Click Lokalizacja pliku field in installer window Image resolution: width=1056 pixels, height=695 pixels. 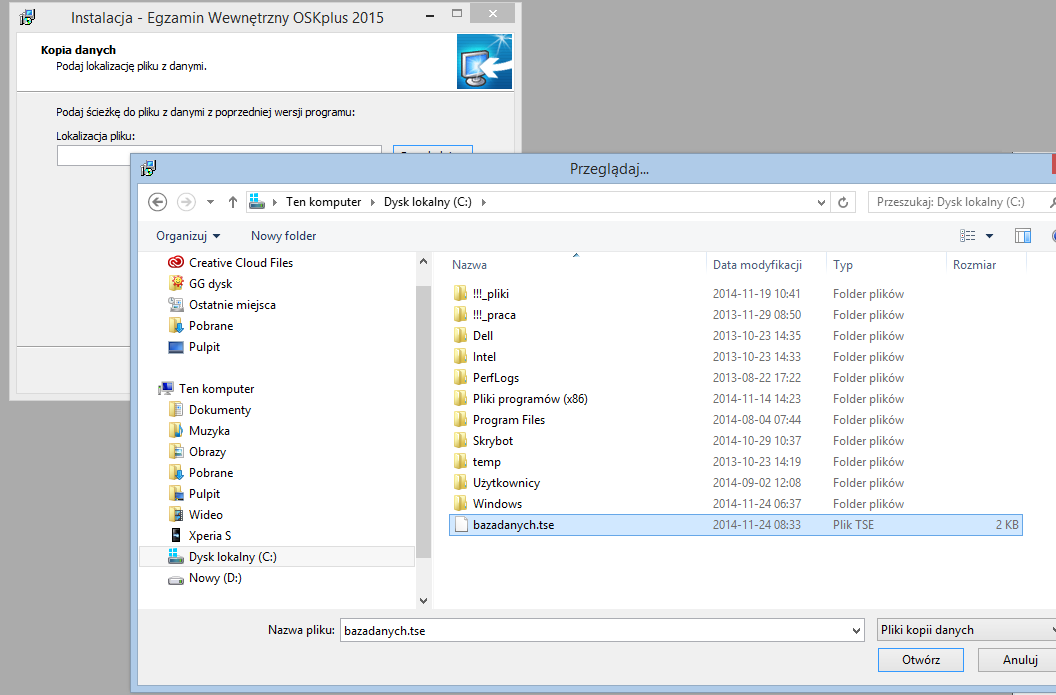point(219,155)
